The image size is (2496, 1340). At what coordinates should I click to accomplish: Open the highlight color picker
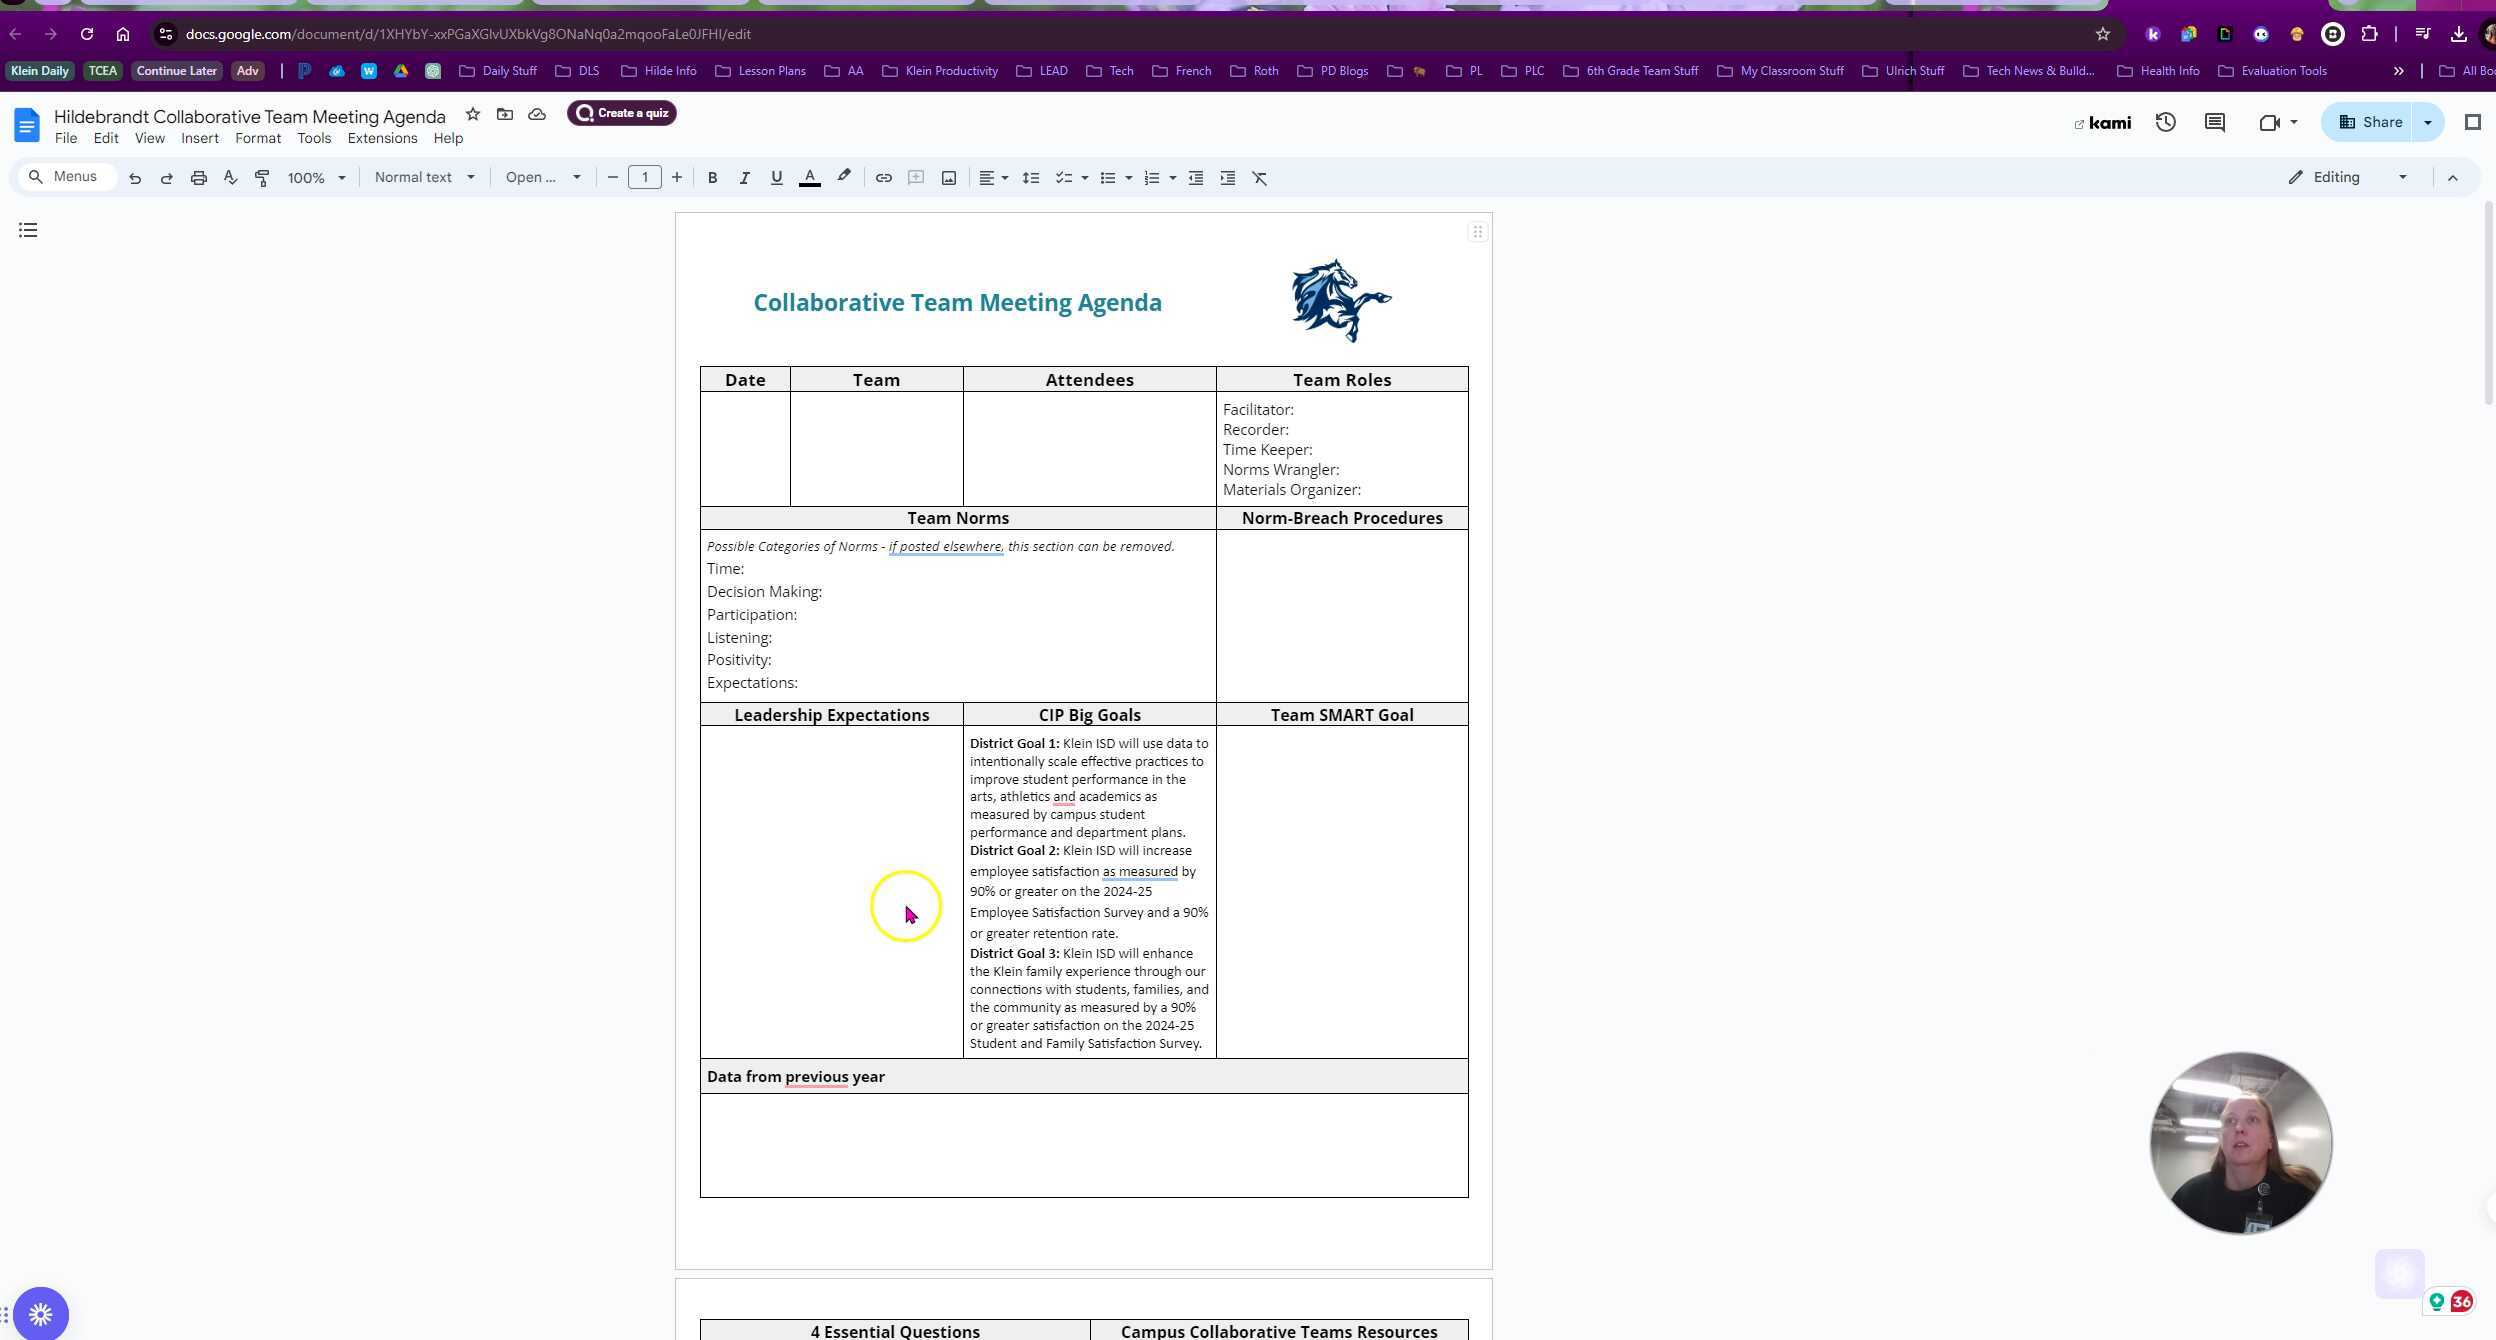tap(844, 178)
